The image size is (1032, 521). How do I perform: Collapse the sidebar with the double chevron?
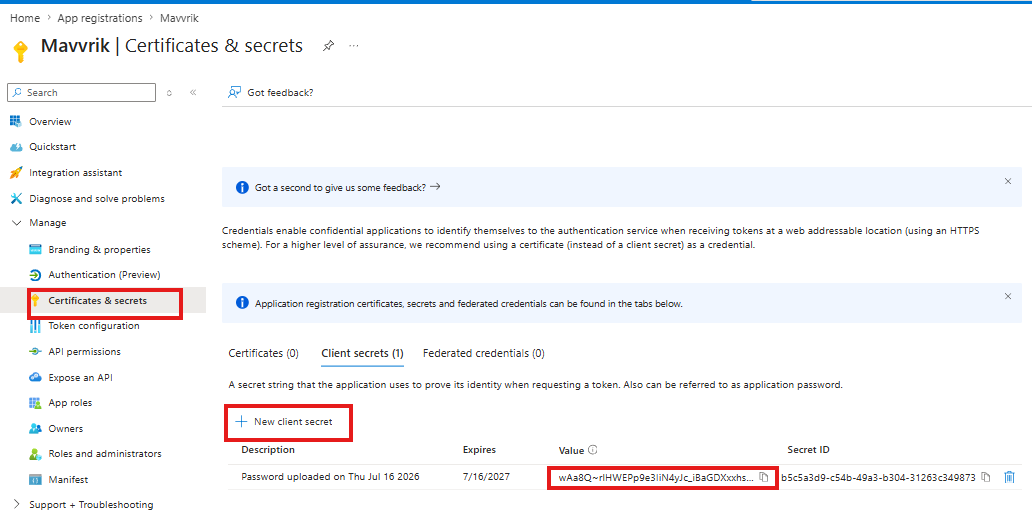tap(193, 93)
